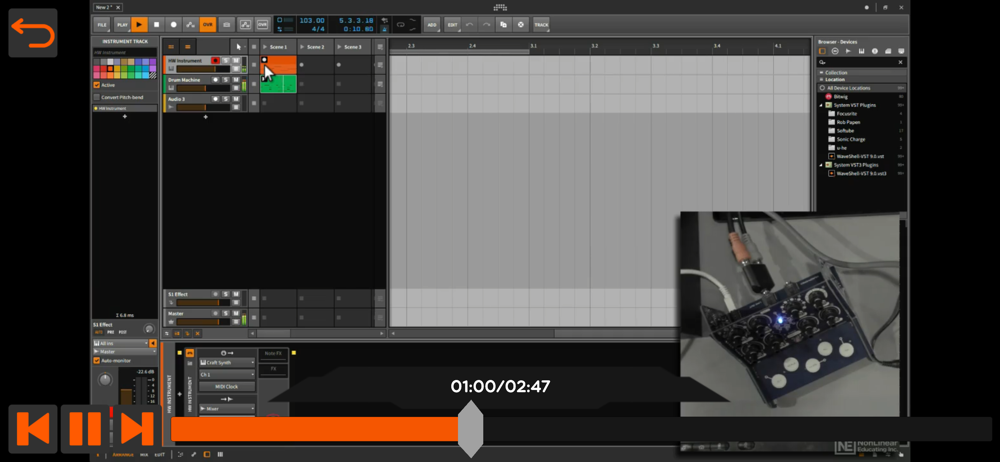This screenshot has width=1000, height=462.
Task: Switch to the MIX view tab
Action: [144, 455]
